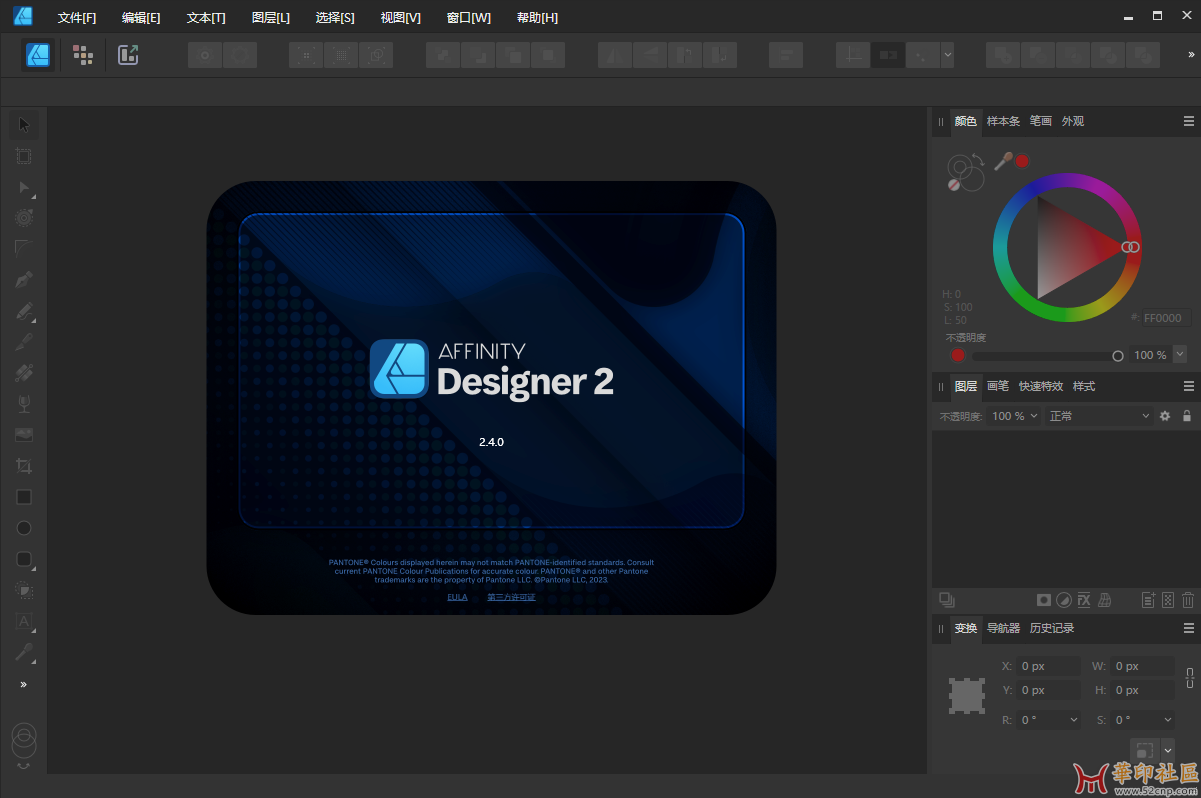The image size is (1201, 798).
Task: Open the 第三方许可证 link
Action: pyautogui.click(x=511, y=597)
